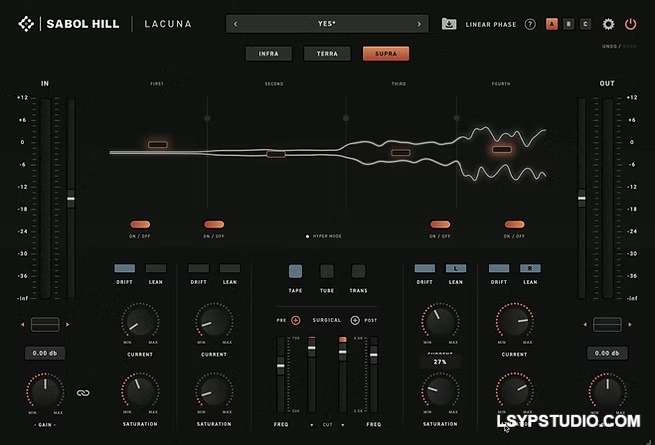This screenshot has width=655, height=445.
Task: Click the Sabol Hill logo icon
Action: pyautogui.click(x=26, y=24)
